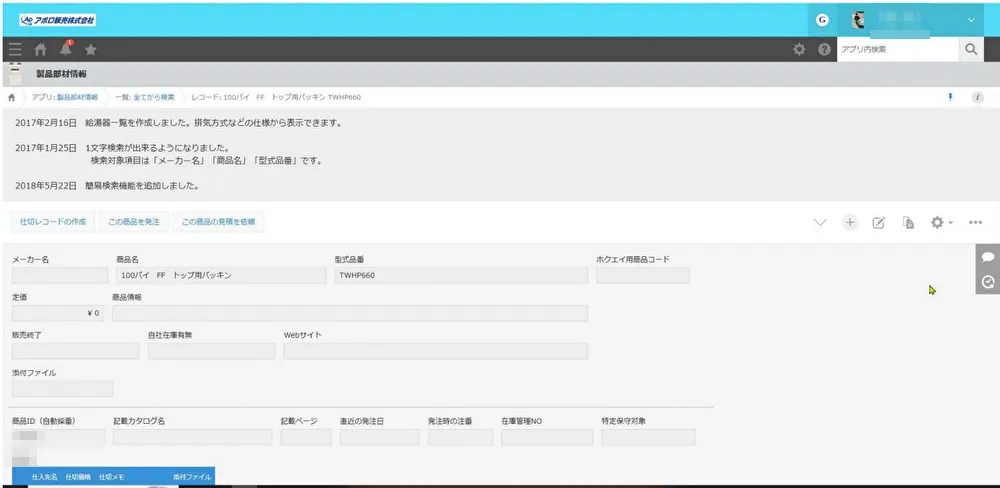The image size is (1000, 488).
Task: Open the more options ellipsis menu
Action: [x=976, y=222]
